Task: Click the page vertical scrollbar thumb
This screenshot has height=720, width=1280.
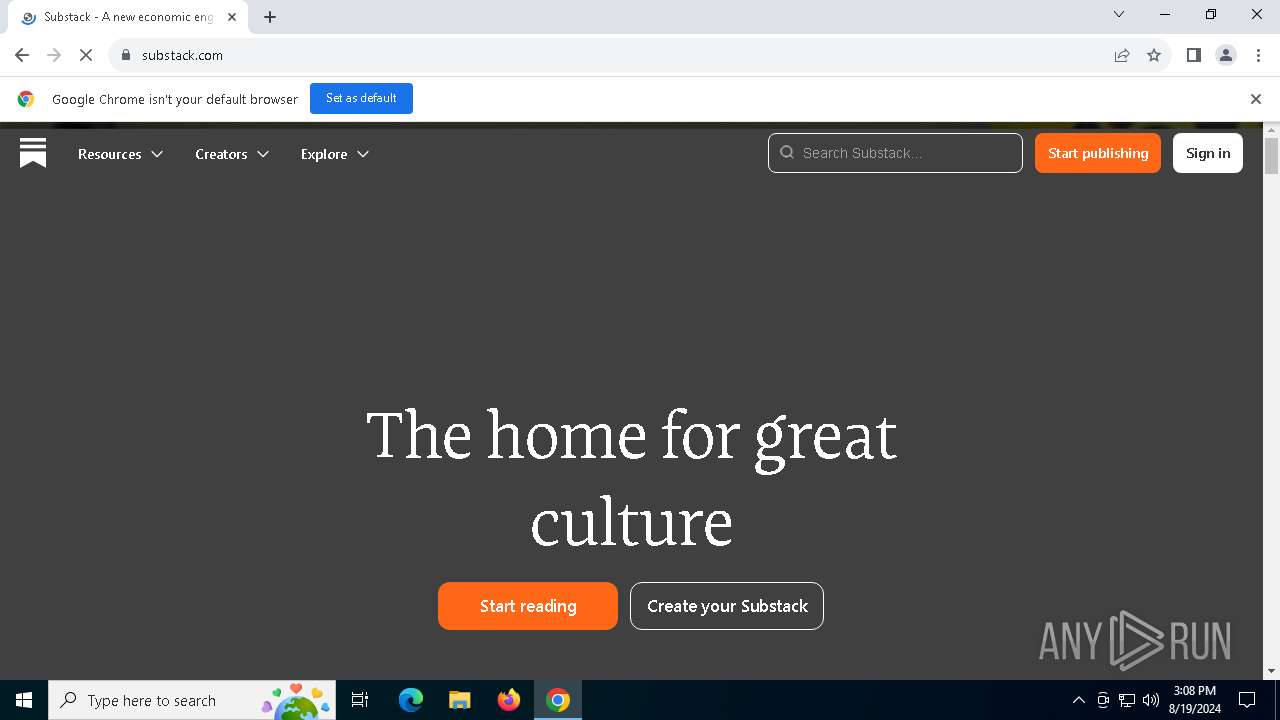Action: click(1272, 156)
